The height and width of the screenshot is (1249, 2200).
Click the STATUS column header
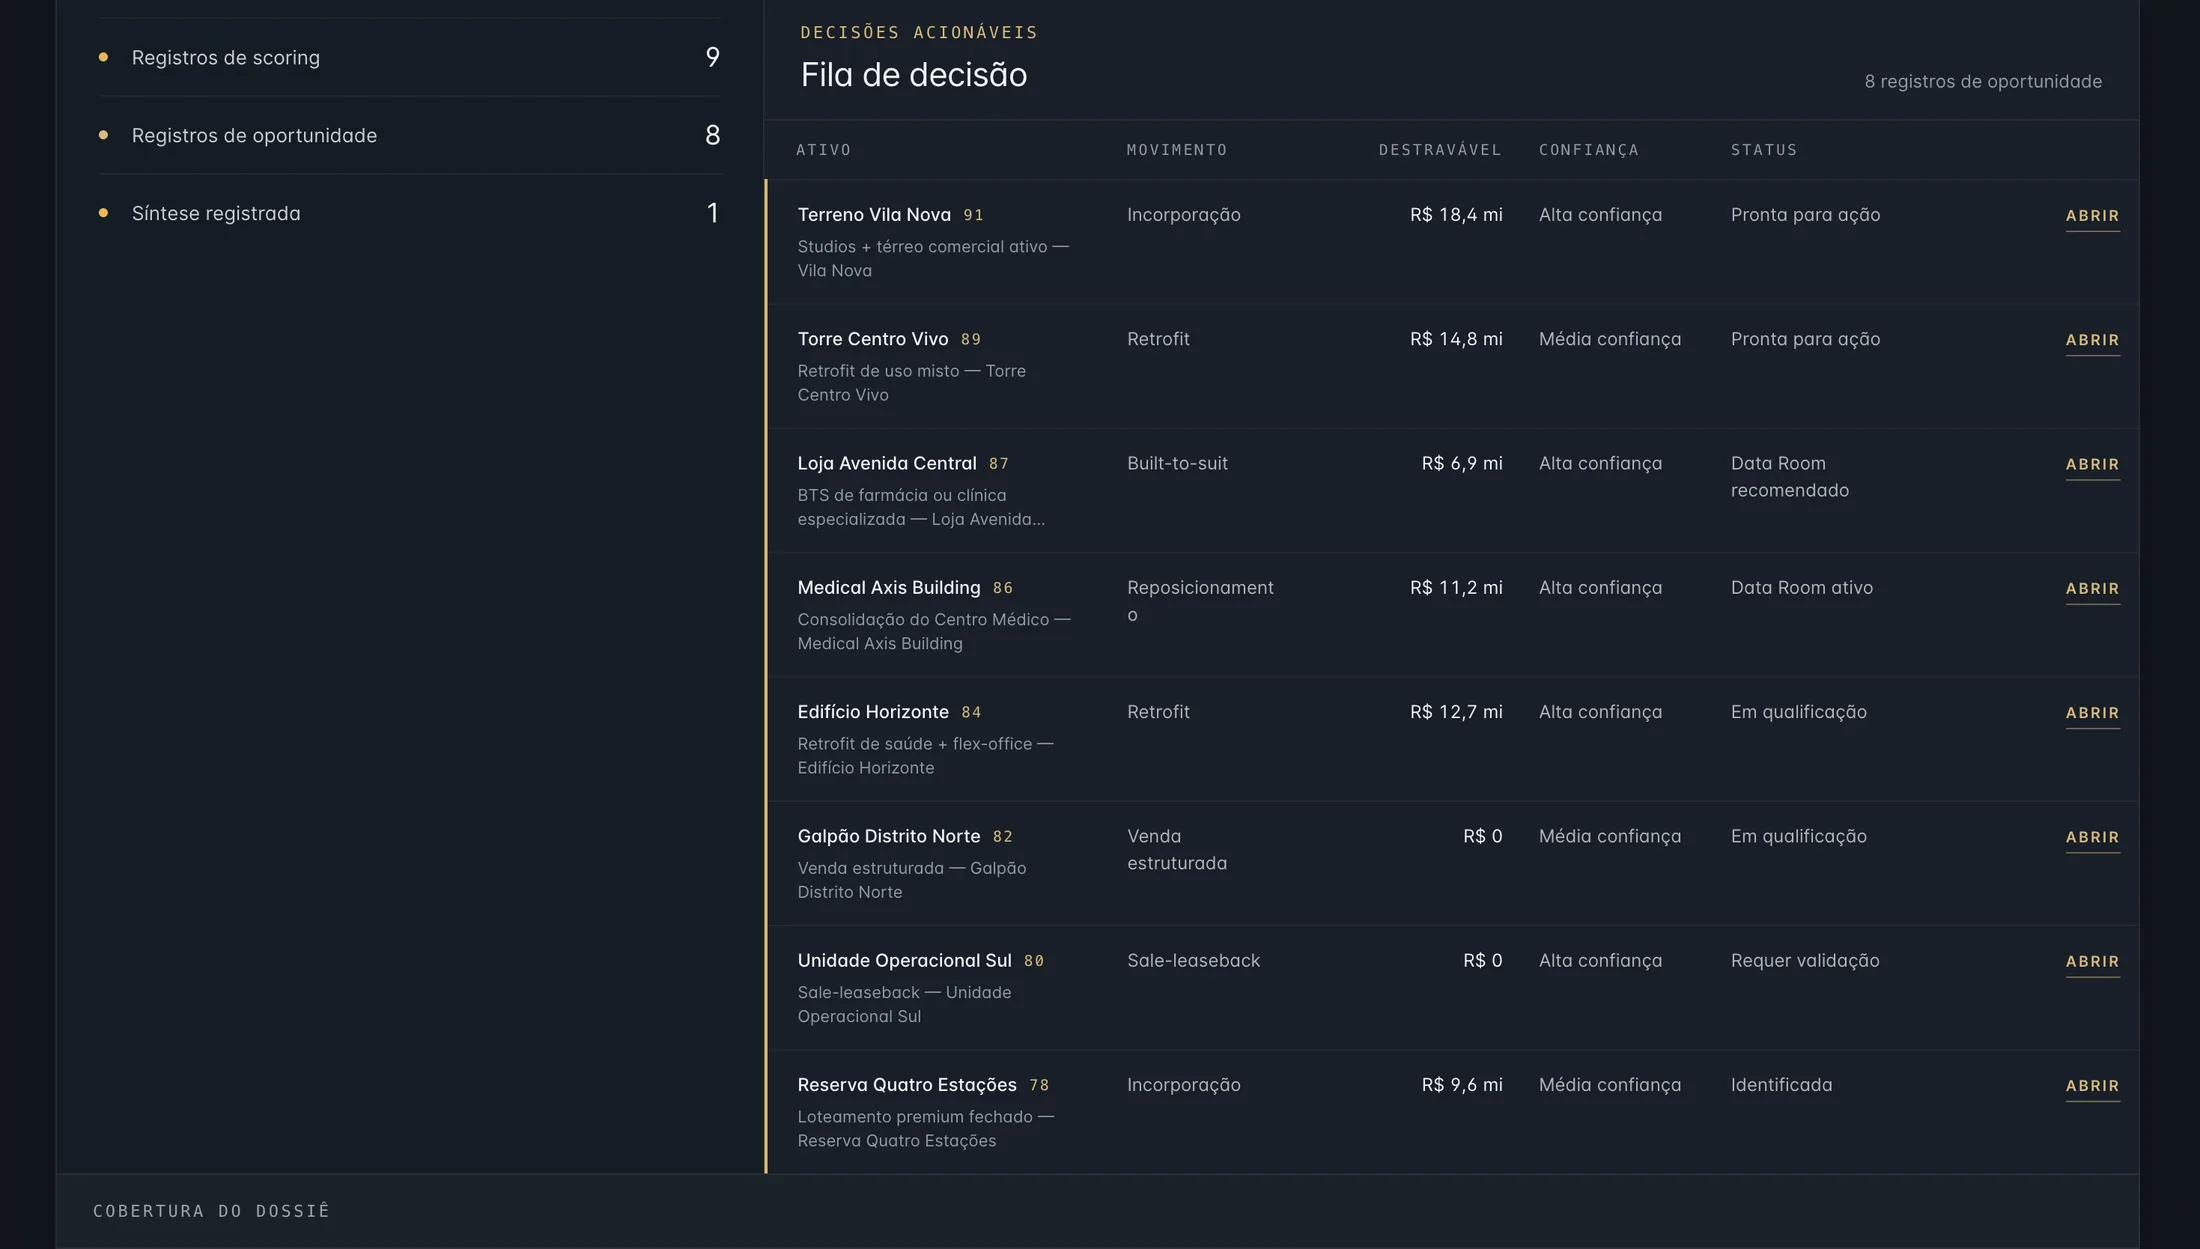[1764, 150]
